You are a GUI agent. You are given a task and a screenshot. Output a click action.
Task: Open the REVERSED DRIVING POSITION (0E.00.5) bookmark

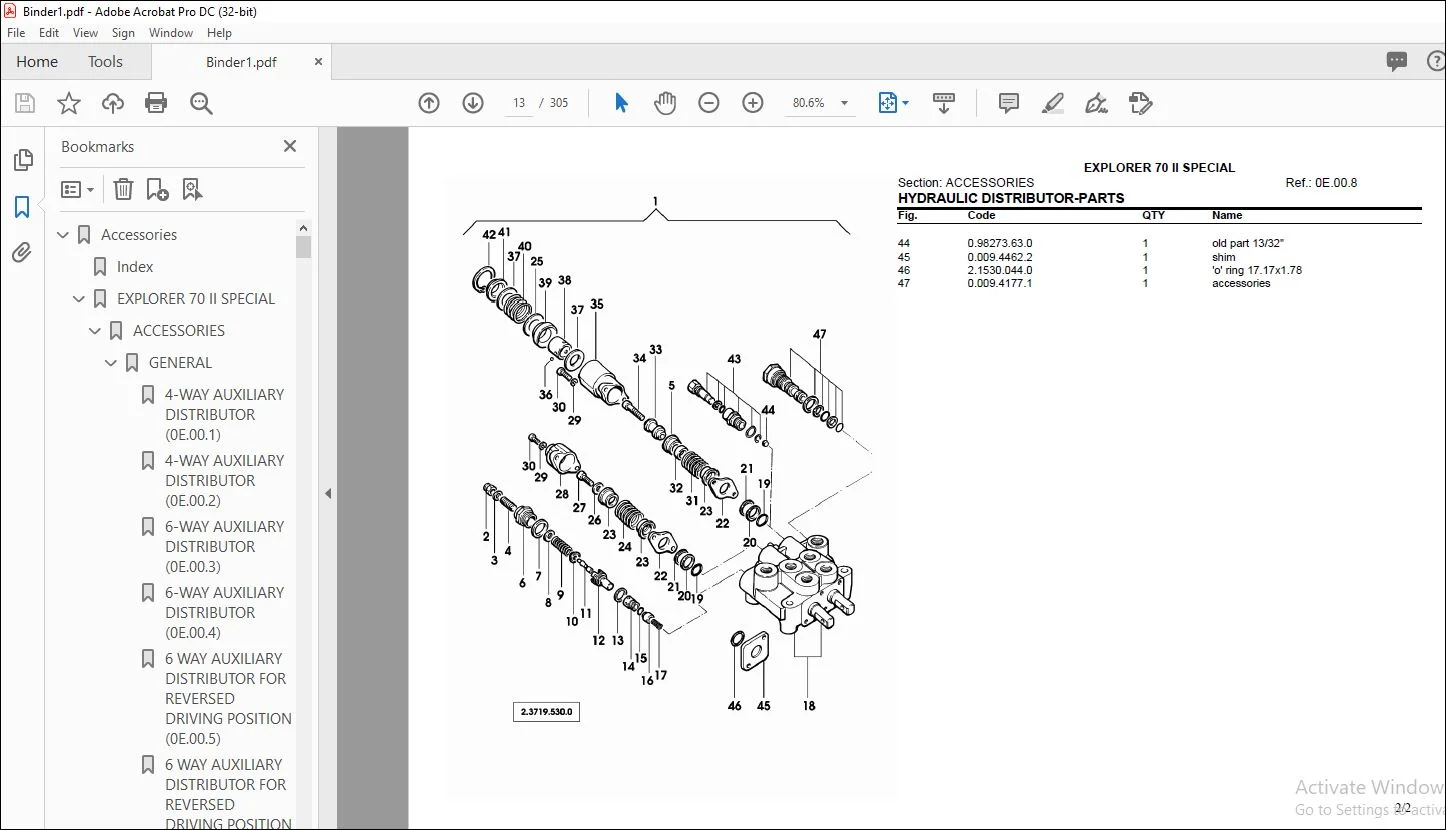point(228,699)
